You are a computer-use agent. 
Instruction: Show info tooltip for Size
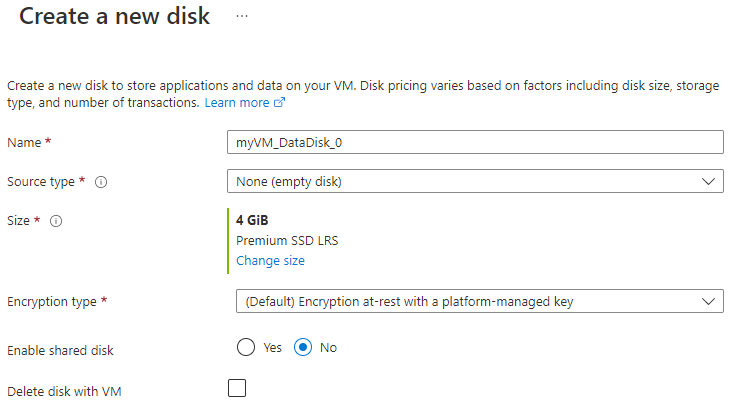56,221
